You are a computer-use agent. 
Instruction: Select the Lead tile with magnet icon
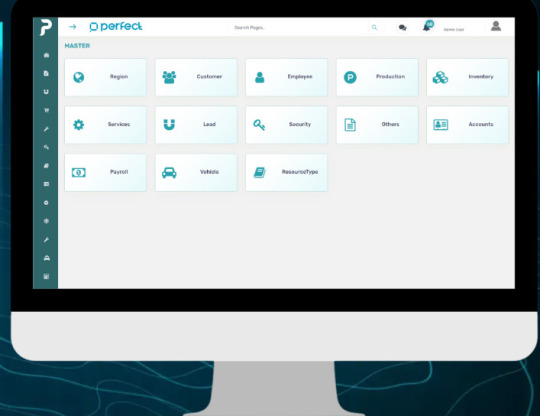point(196,125)
